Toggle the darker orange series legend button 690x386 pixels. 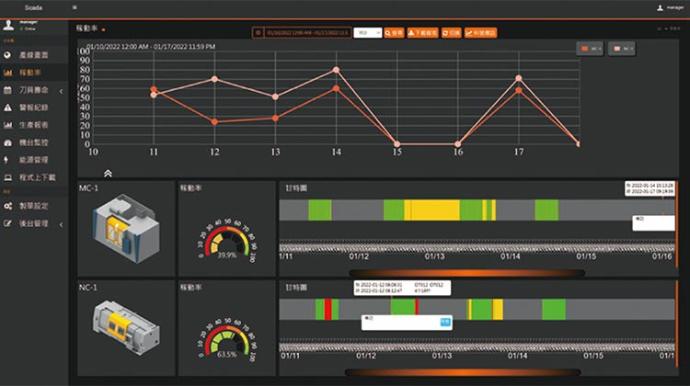(590, 49)
